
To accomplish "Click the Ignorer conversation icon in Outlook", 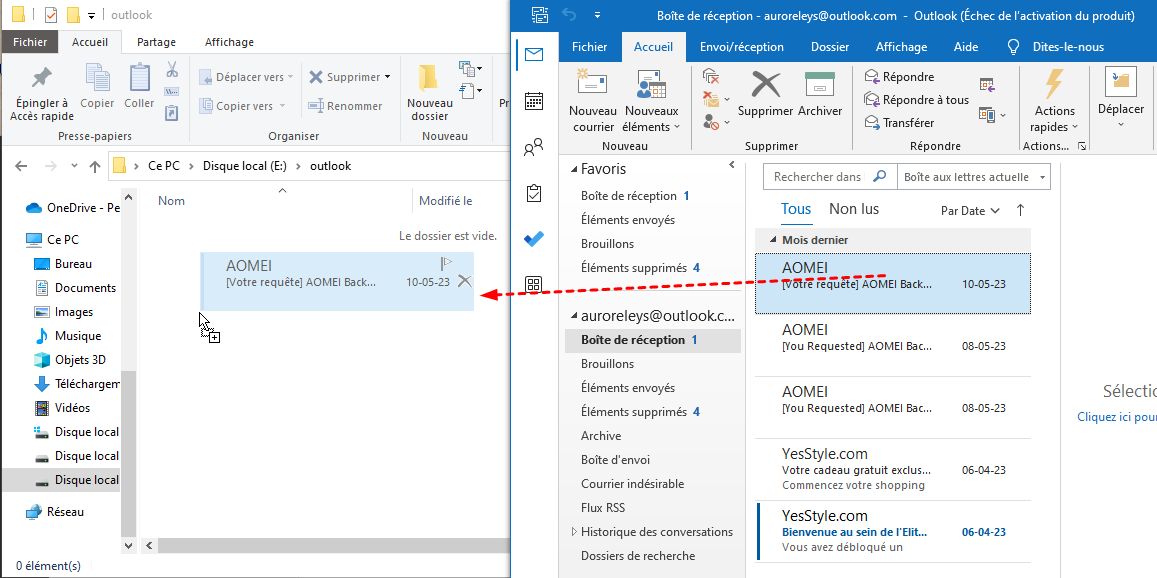I will pos(711,75).
